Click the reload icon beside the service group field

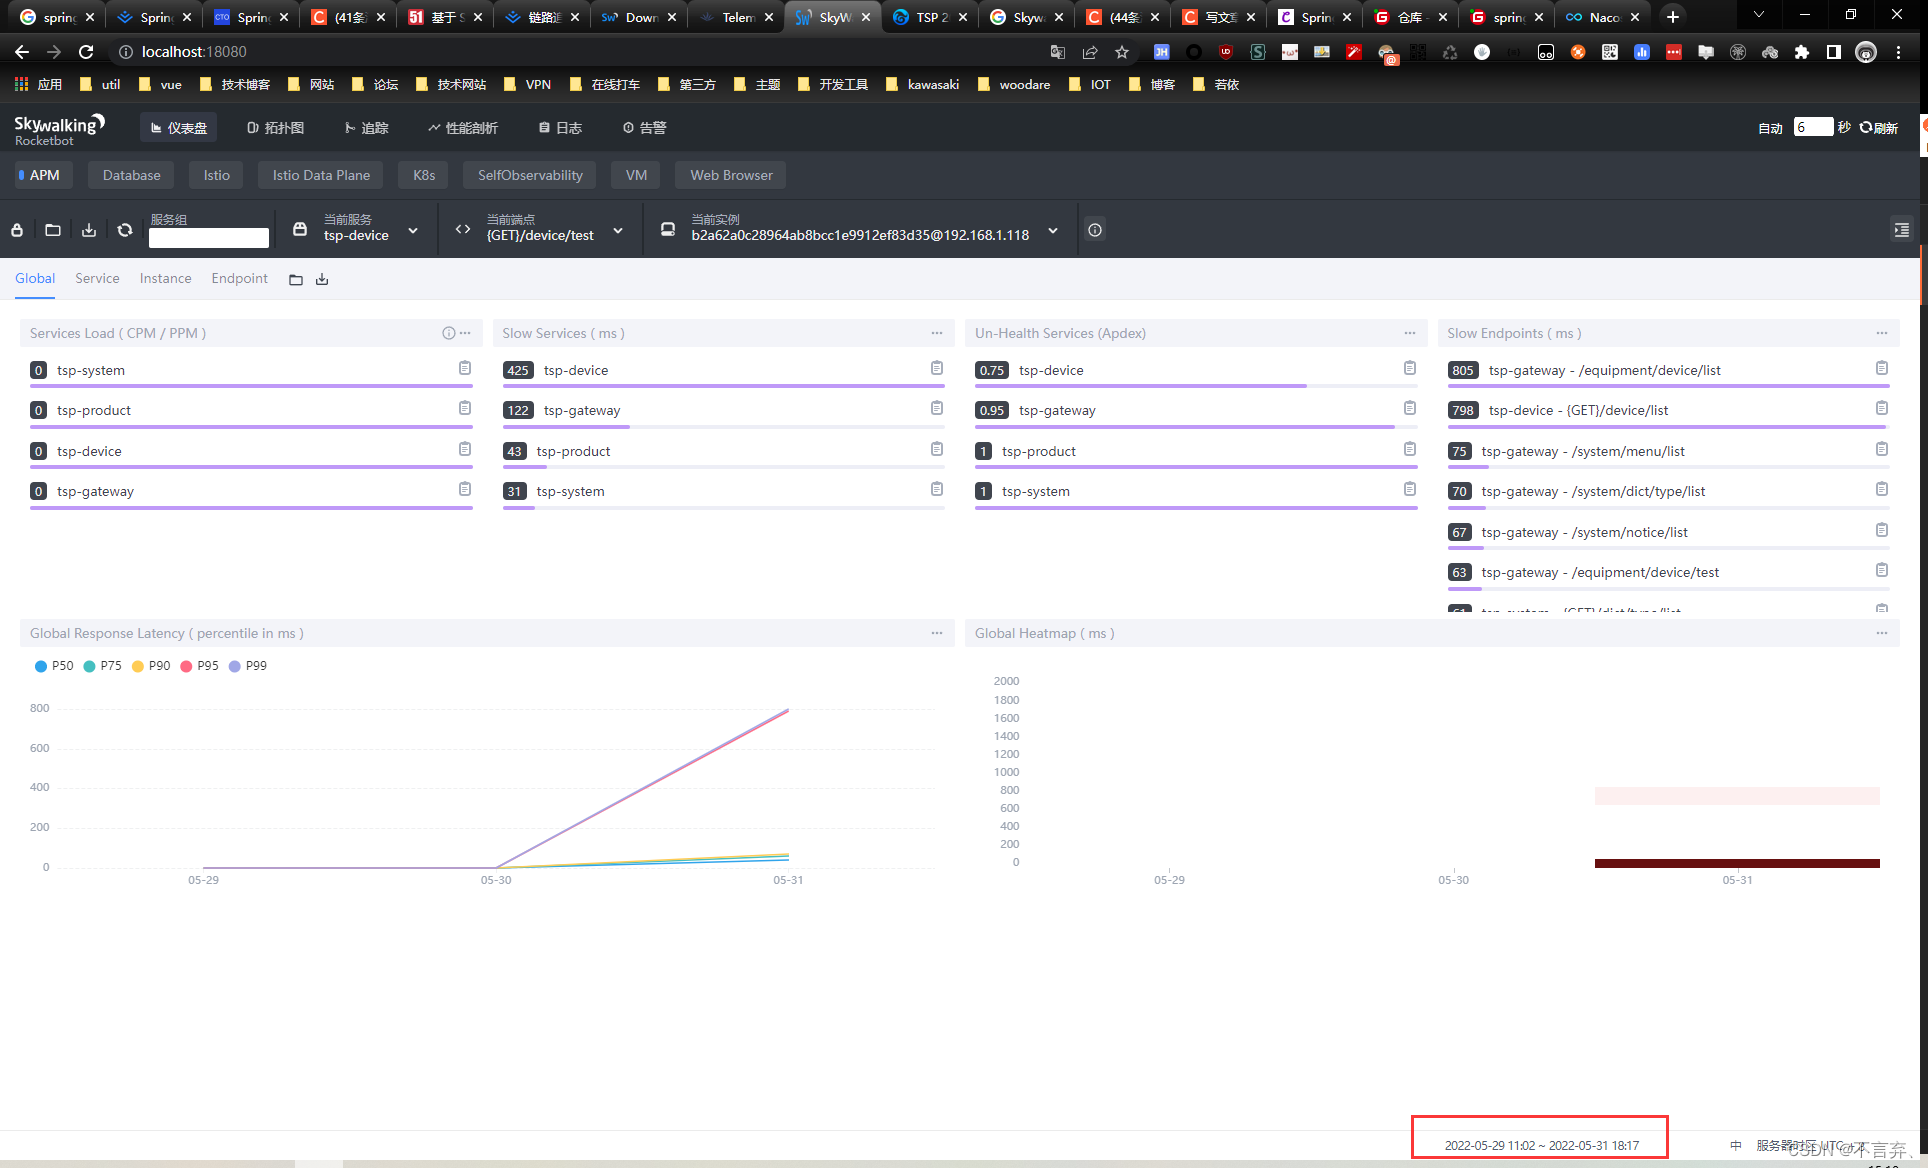pyautogui.click(x=125, y=230)
